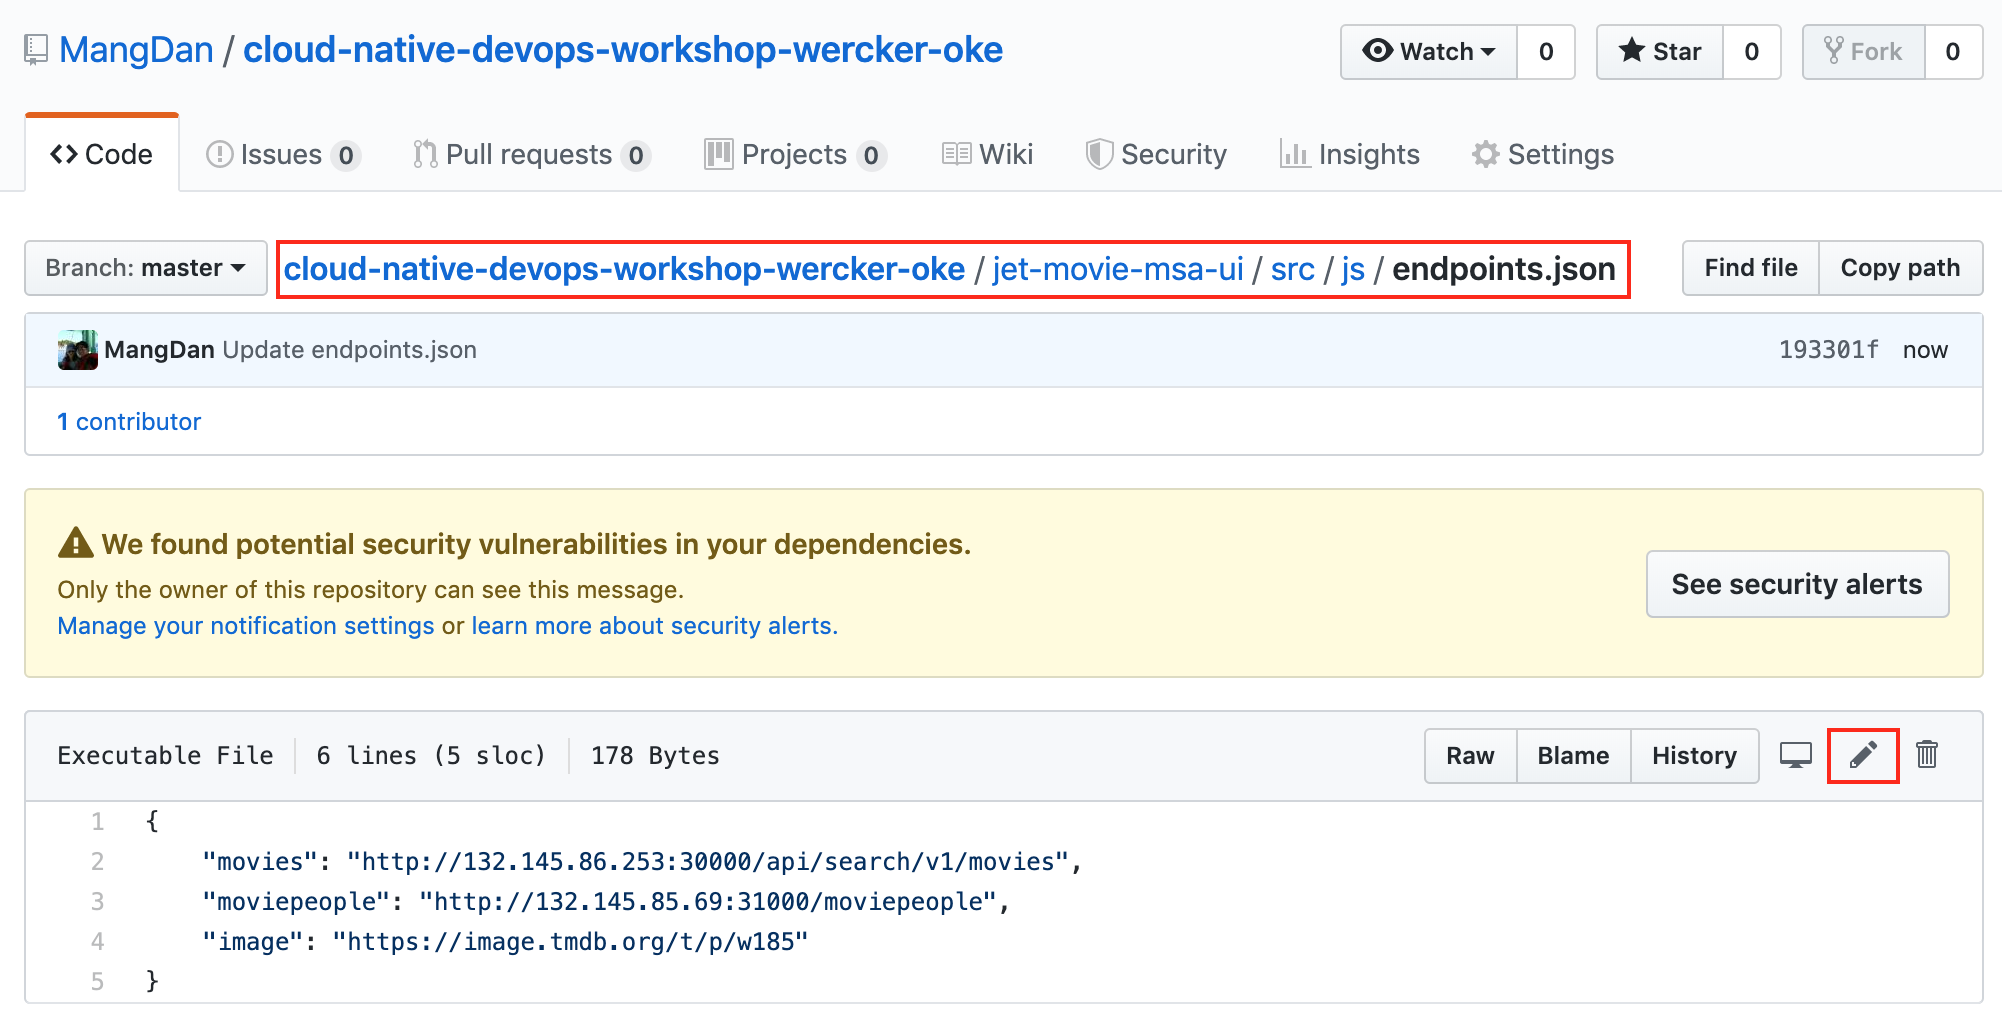Open the Security tab
This screenshot has height=1022, width=2002.
pyautogui.click(x=1156, y=154)
